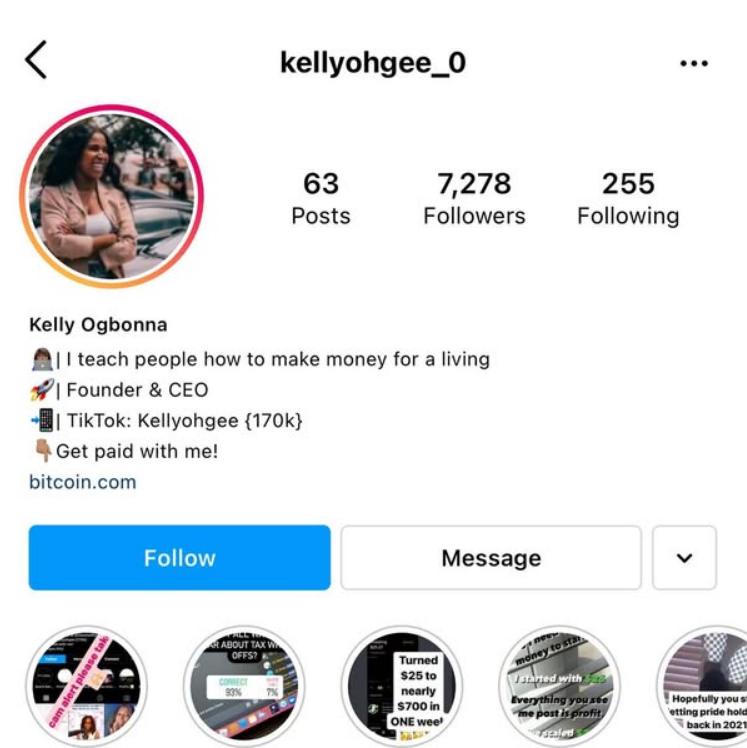
Task: Open the three-dot options menu
Action: [694, 63]
